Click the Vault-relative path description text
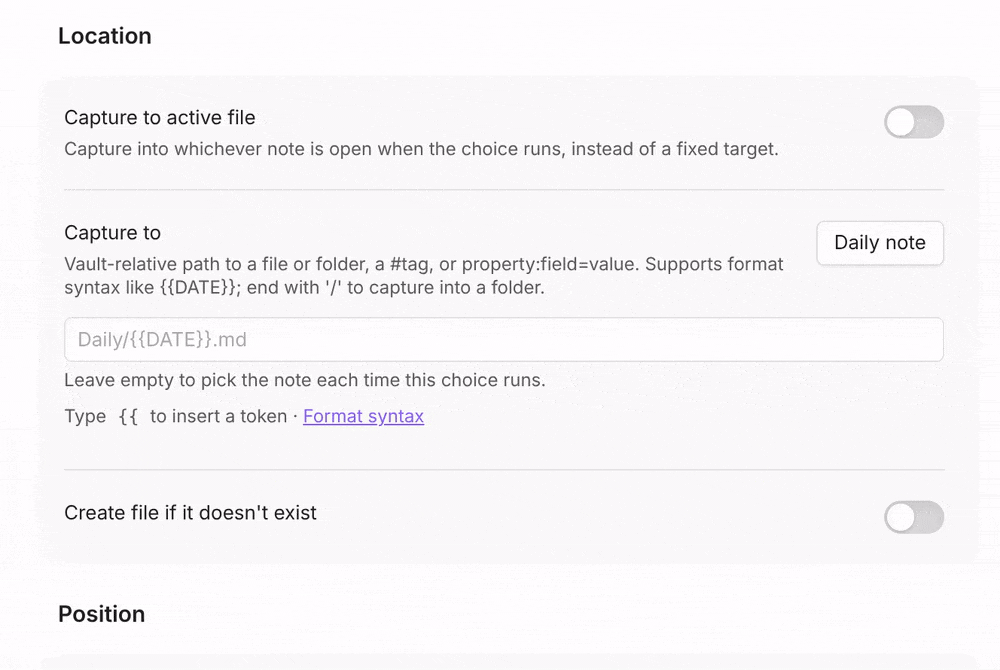 pyautogui.click(x=423, y=276)
